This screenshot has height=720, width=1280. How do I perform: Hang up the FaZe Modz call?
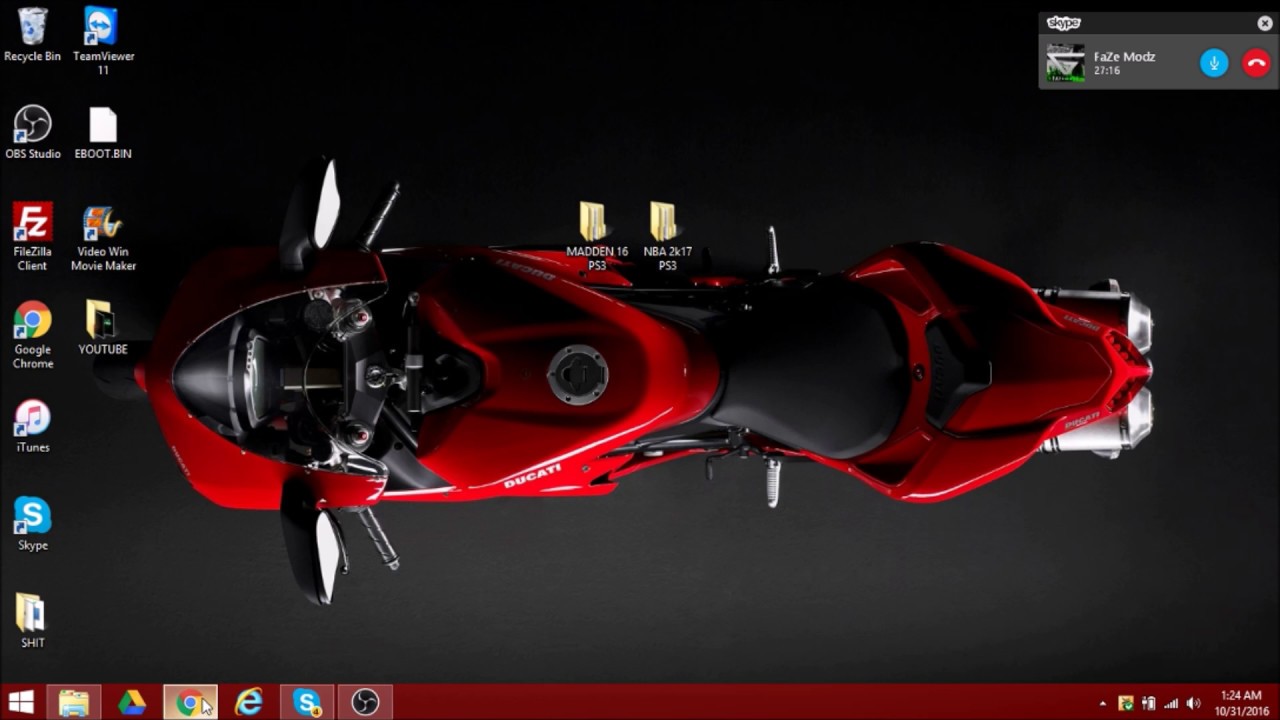pyautogui.click(x=1256, y=63)
